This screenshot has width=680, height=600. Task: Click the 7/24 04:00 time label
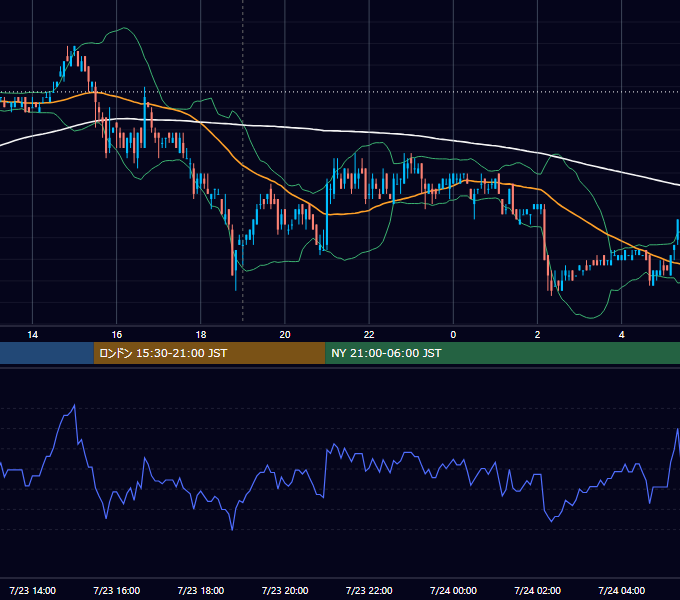pyautogui.click(x=621, y=590)
